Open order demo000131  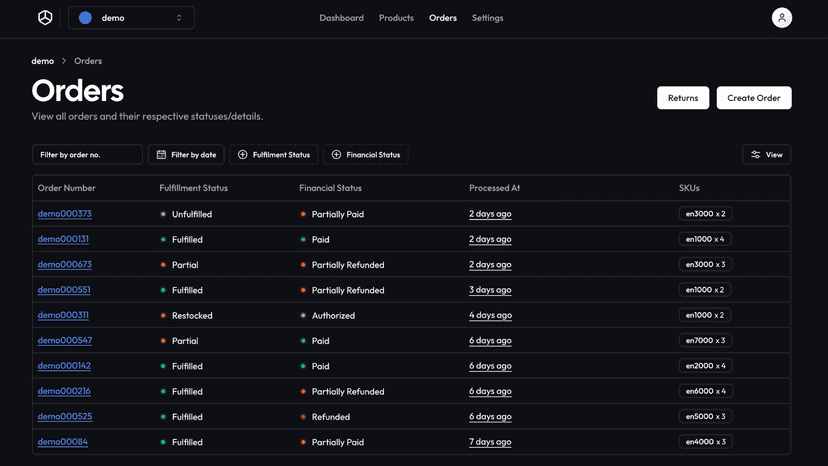pos(63,239)
